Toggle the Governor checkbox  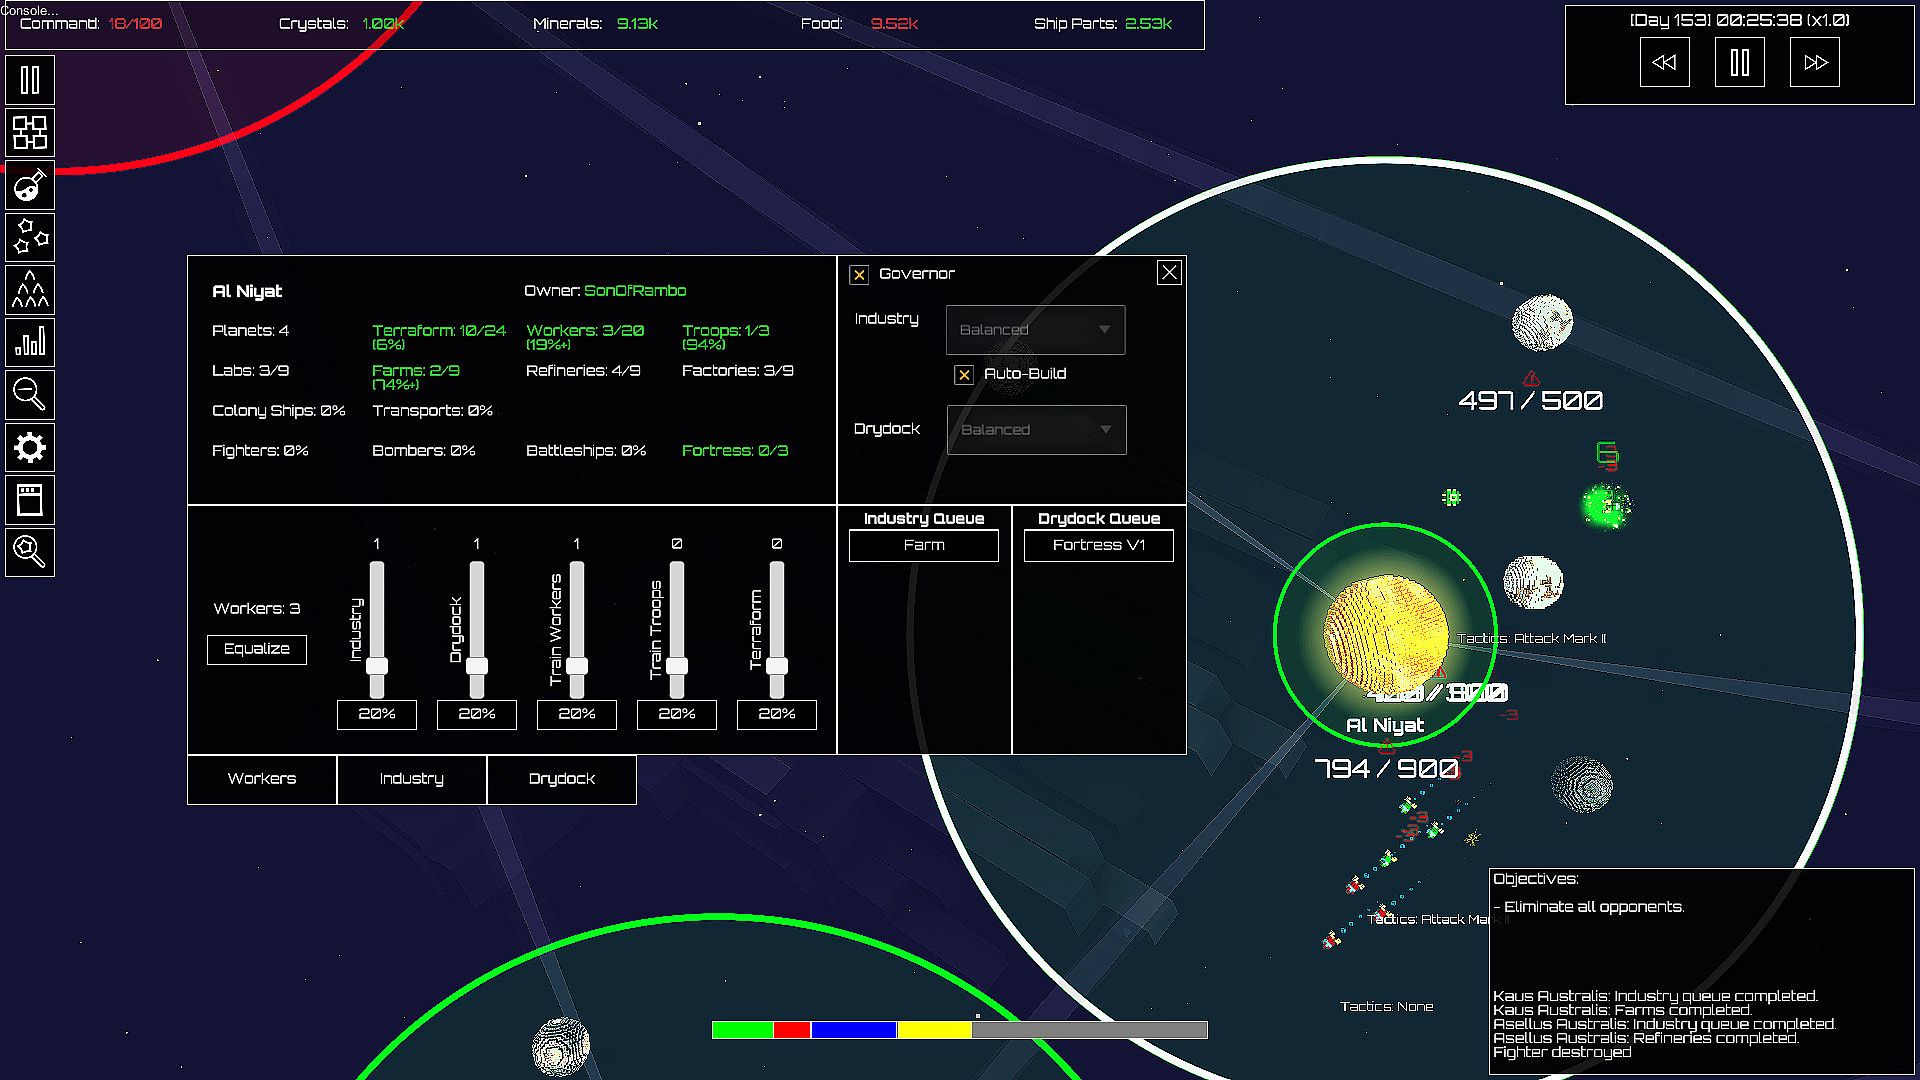pos(859,275)
